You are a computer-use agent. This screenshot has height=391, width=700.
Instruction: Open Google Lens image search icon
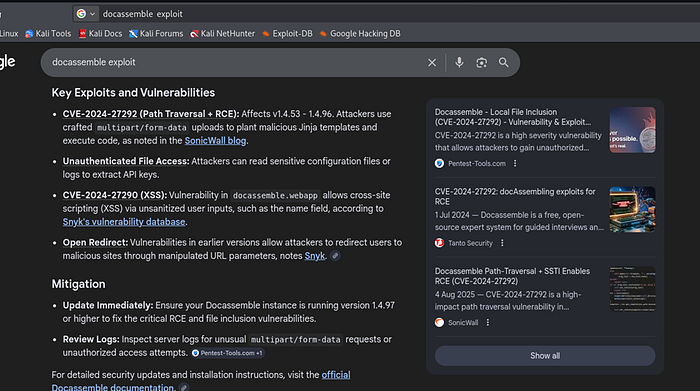481,62
